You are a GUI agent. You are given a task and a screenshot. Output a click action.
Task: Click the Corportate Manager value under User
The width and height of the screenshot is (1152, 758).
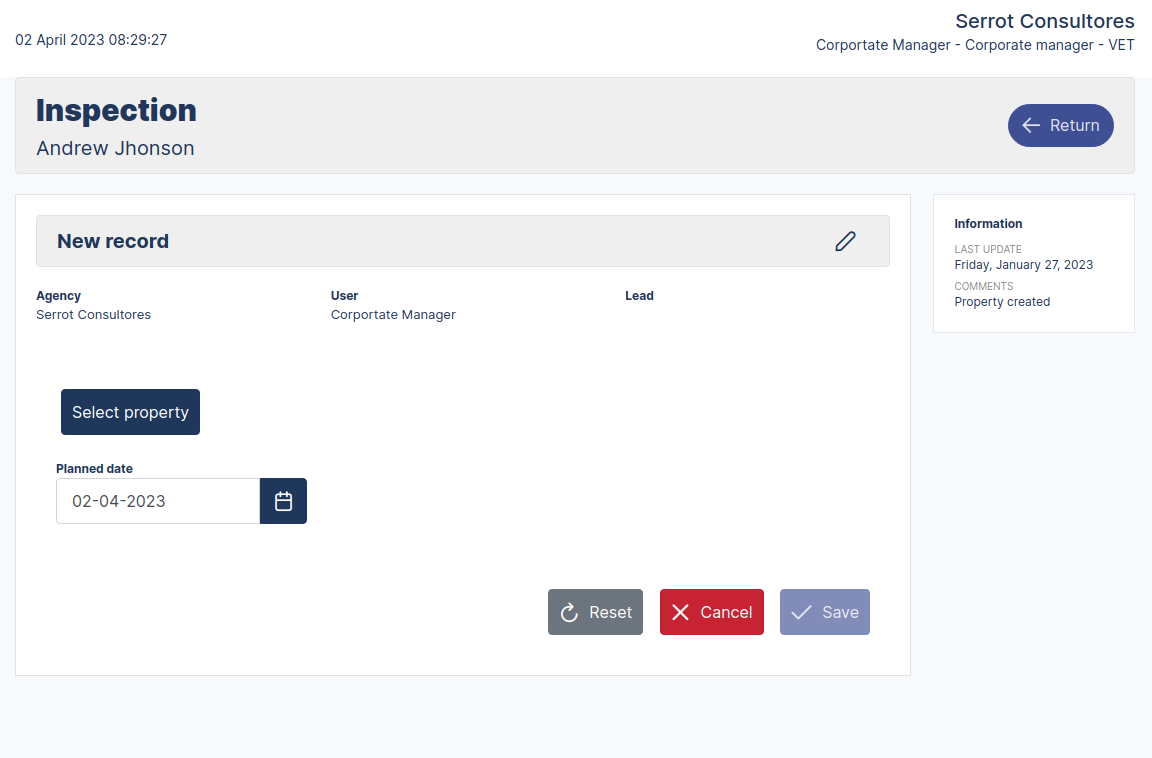393,314
